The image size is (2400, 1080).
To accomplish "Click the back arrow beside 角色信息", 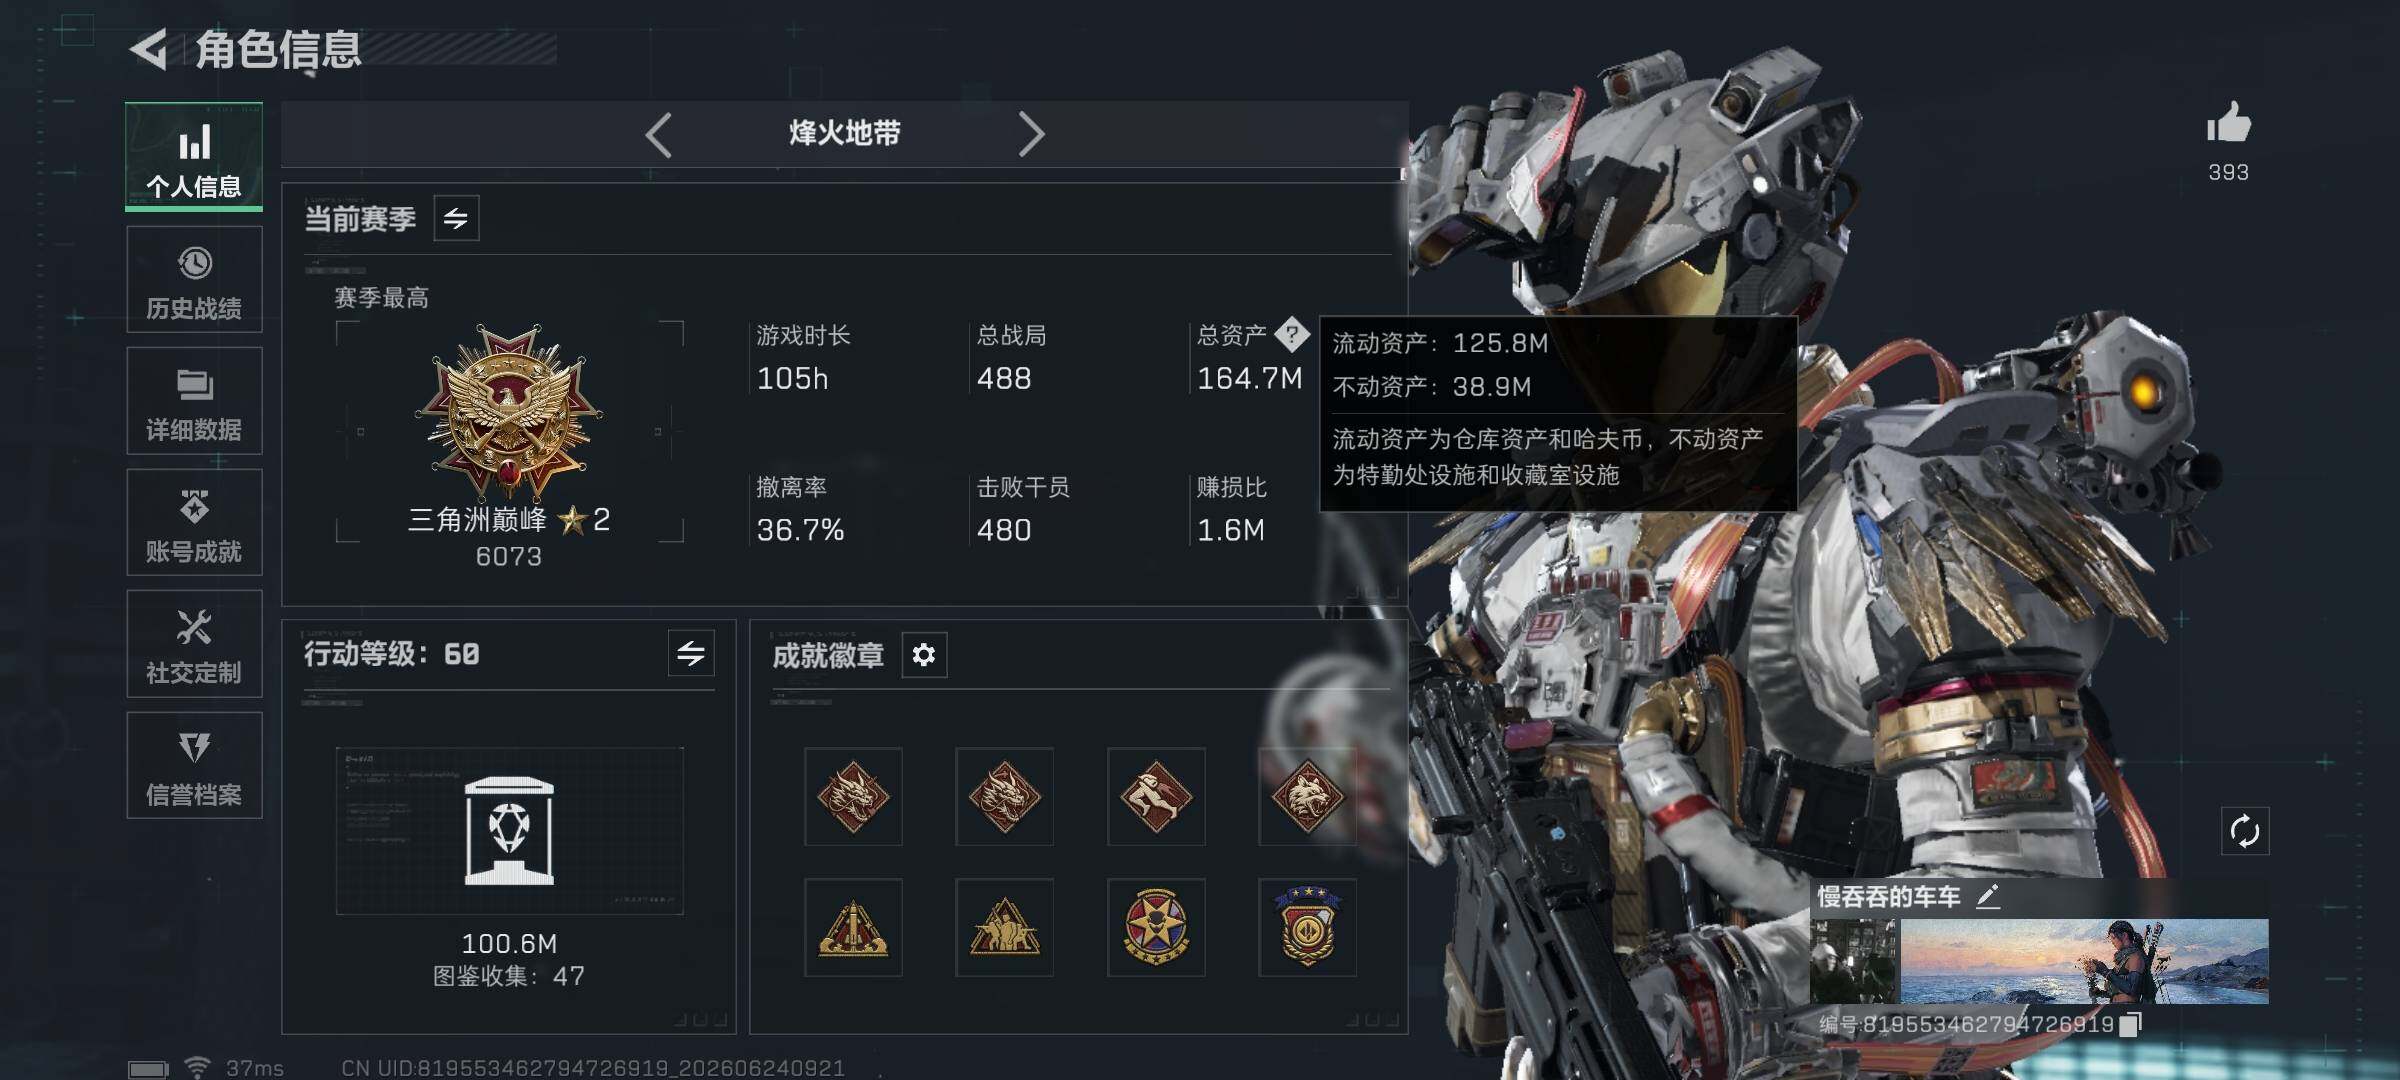I will point(149,49).
